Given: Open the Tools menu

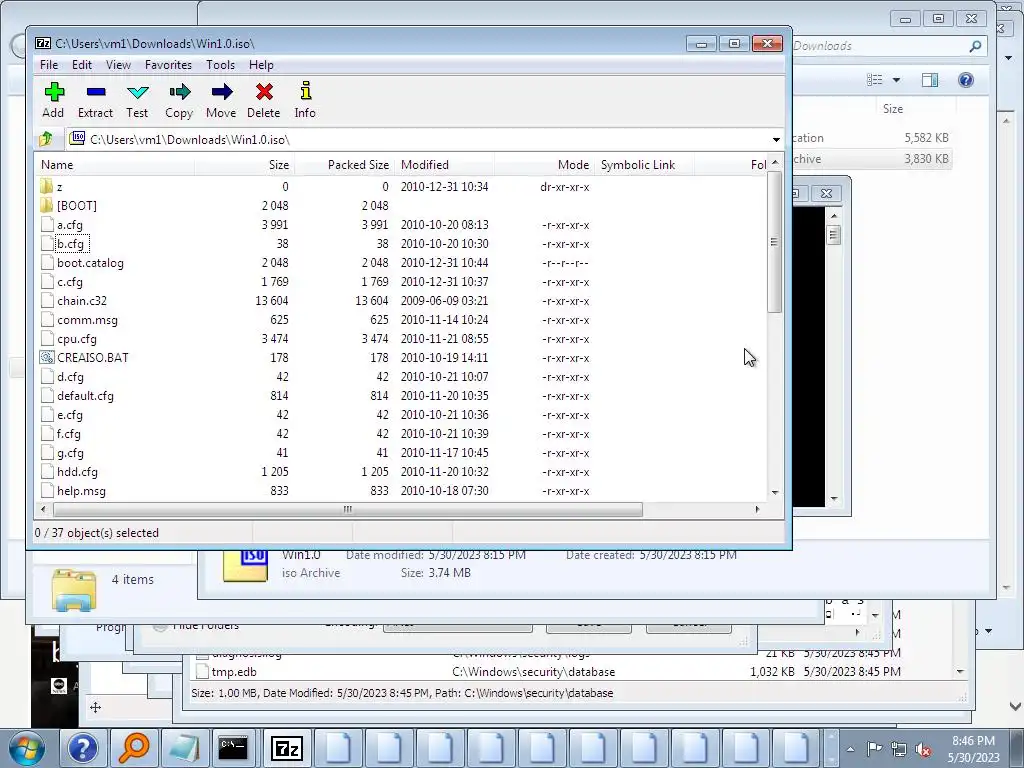Looking at the screenshot, I should point(220,65).
